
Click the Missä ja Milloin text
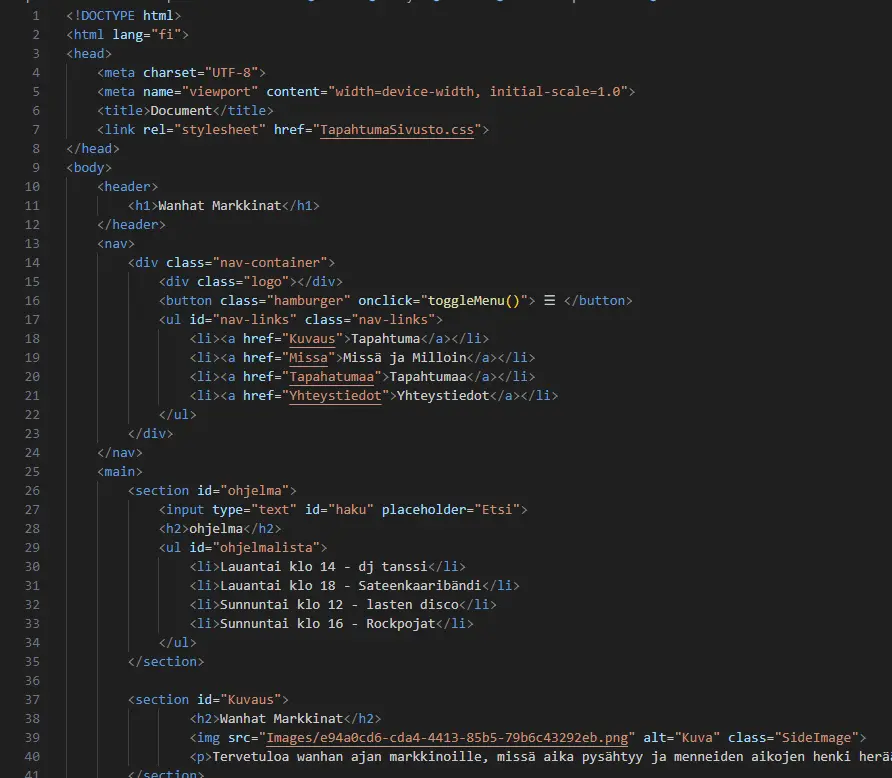coord(404,358)
